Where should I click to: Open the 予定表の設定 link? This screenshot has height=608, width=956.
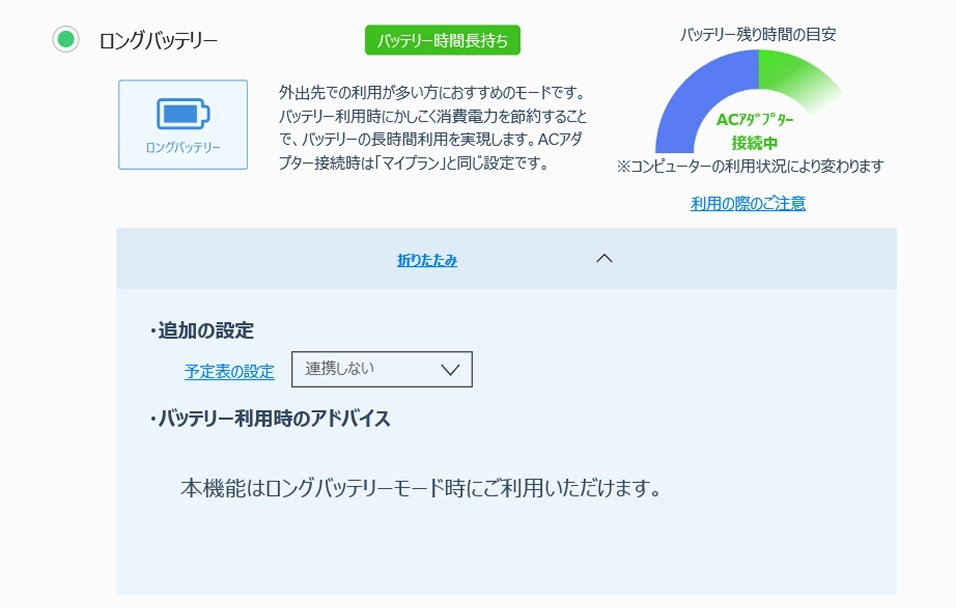[x=229, y=371]
